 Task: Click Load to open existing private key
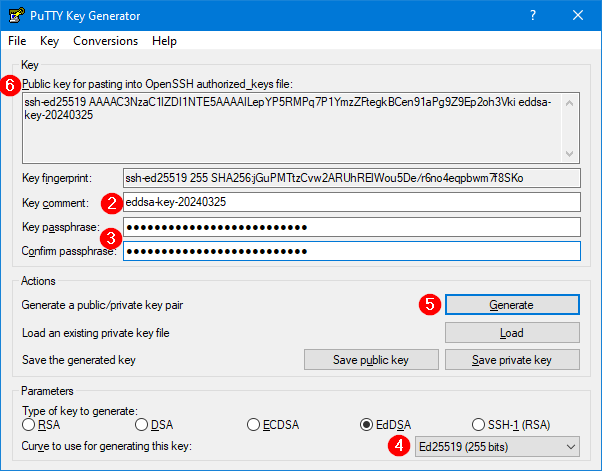(x=512, y=332)
